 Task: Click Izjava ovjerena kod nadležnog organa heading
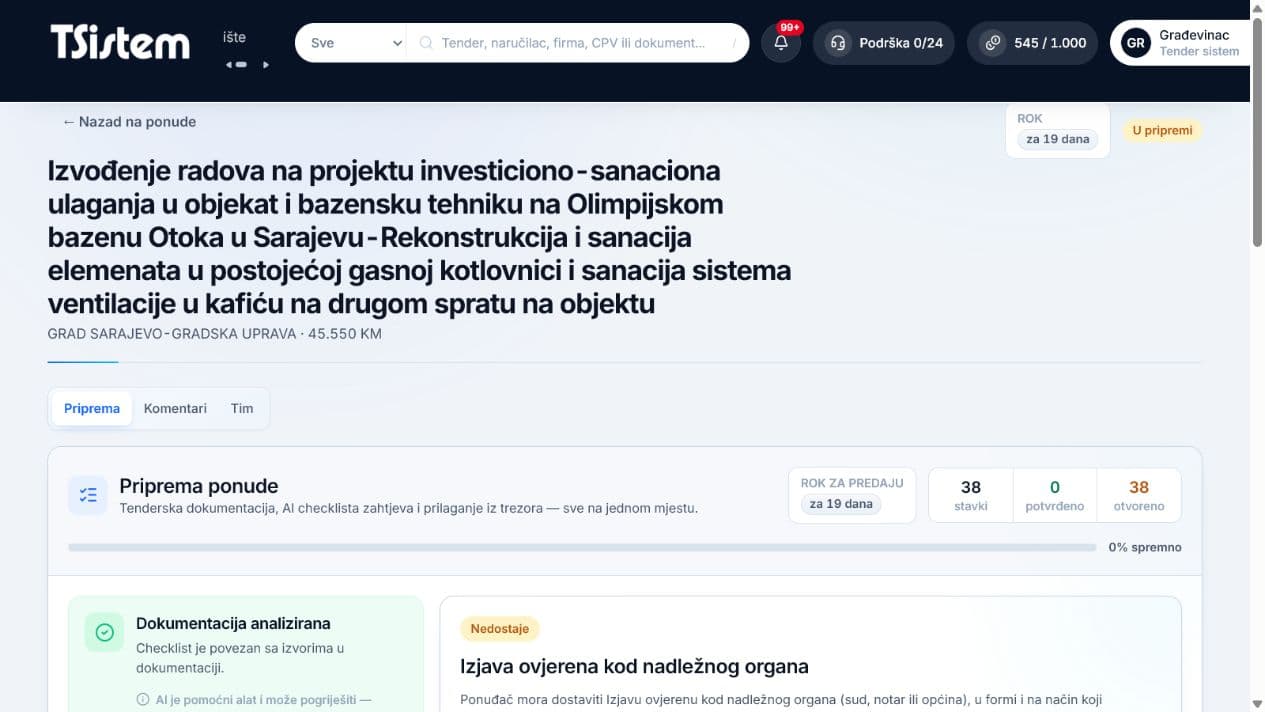tap(634, 666)
